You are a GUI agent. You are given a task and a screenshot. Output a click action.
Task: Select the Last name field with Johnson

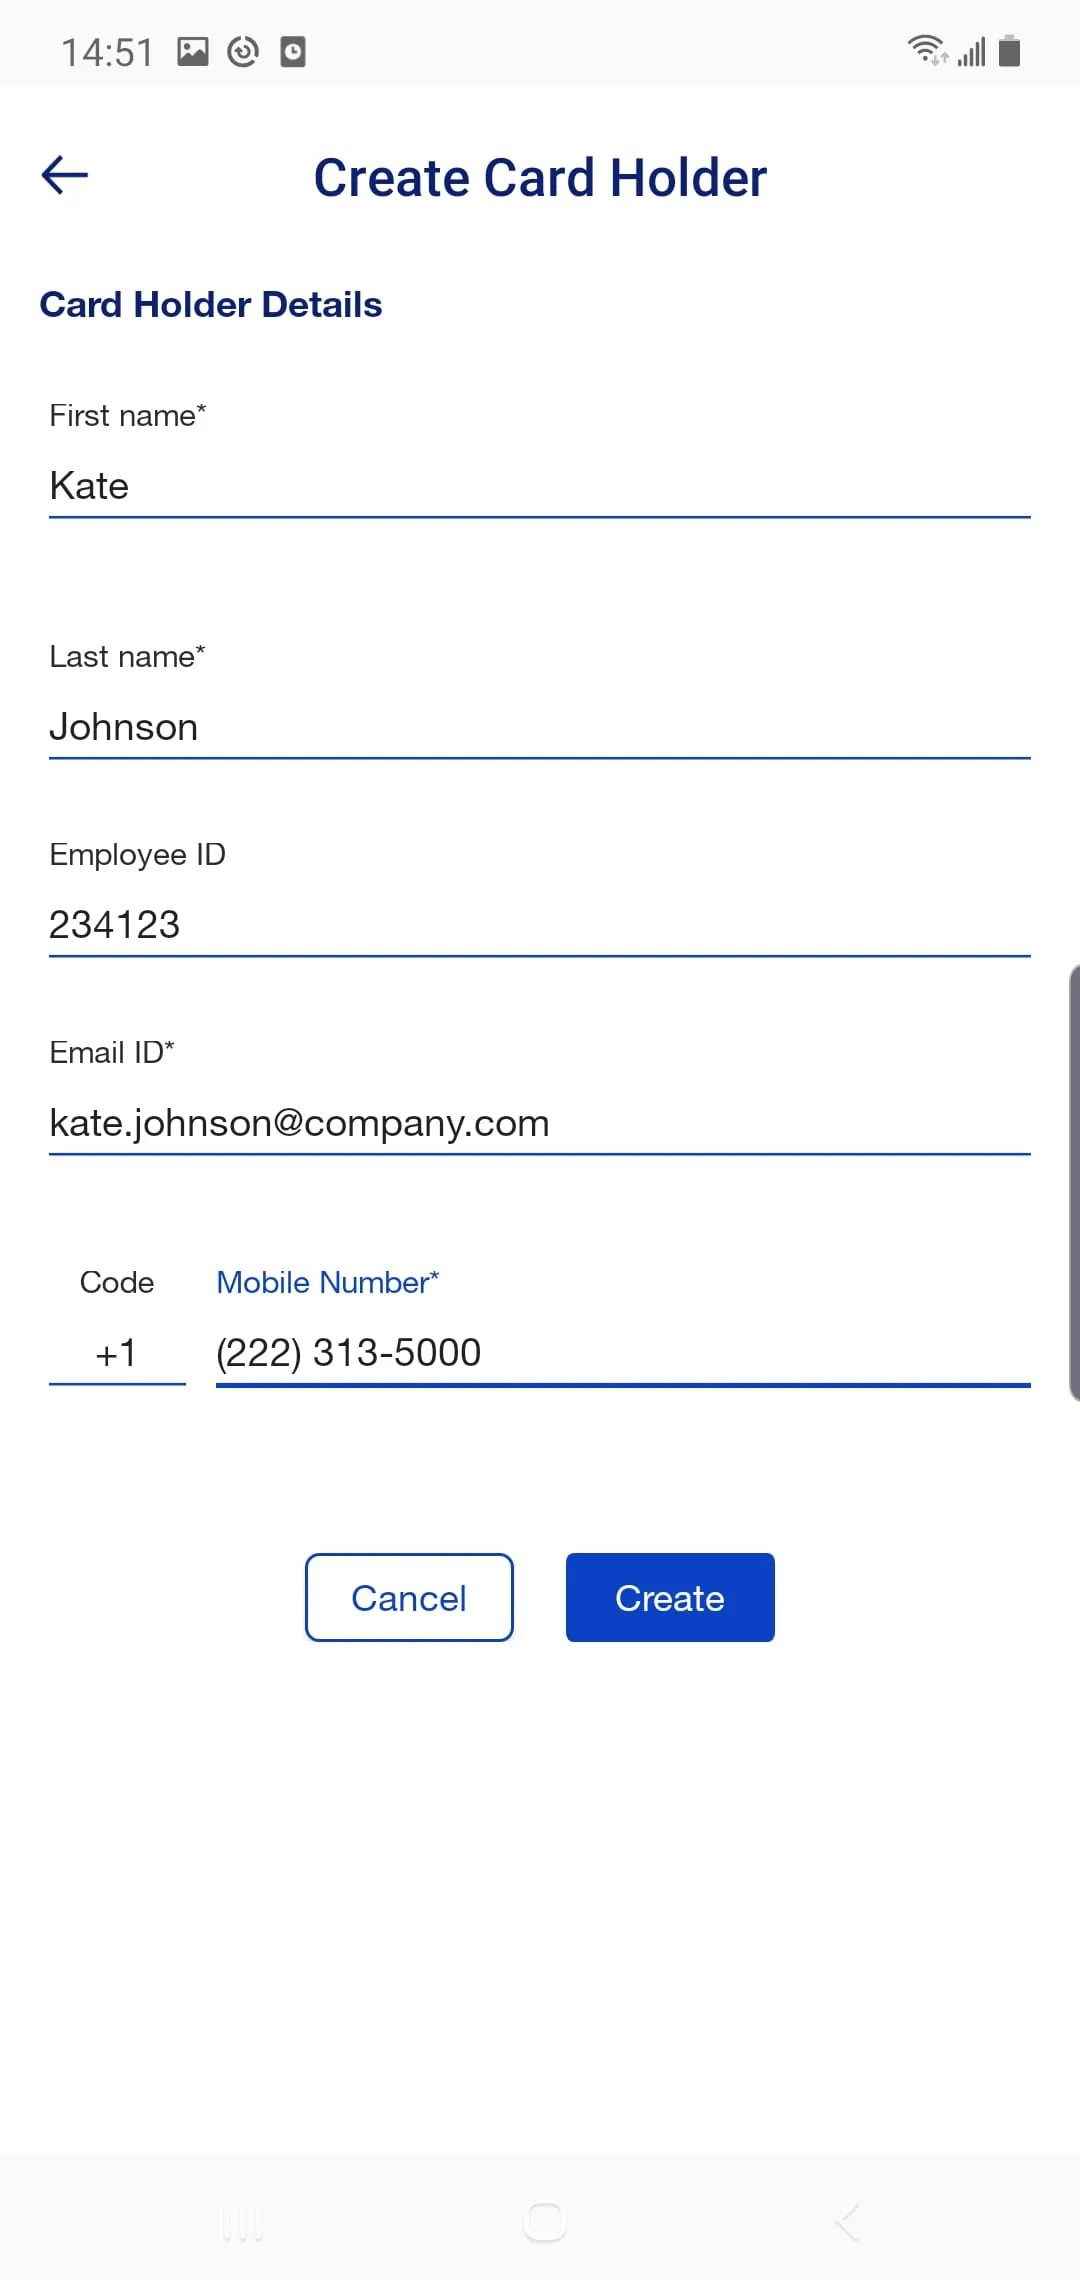[539, 727]
